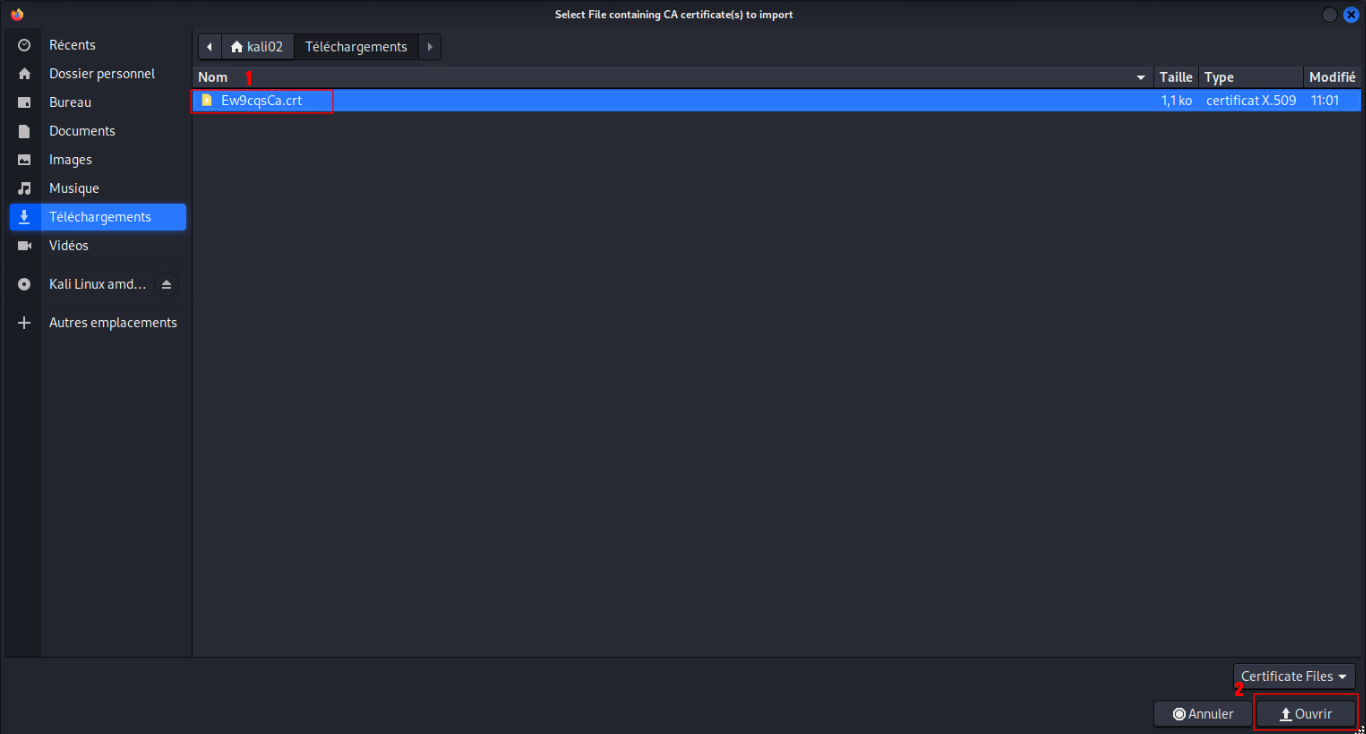The width and height of the screenshot is (1366, 734).
Task: Navigate back with left path arrow
Action: tap(209, 47)
